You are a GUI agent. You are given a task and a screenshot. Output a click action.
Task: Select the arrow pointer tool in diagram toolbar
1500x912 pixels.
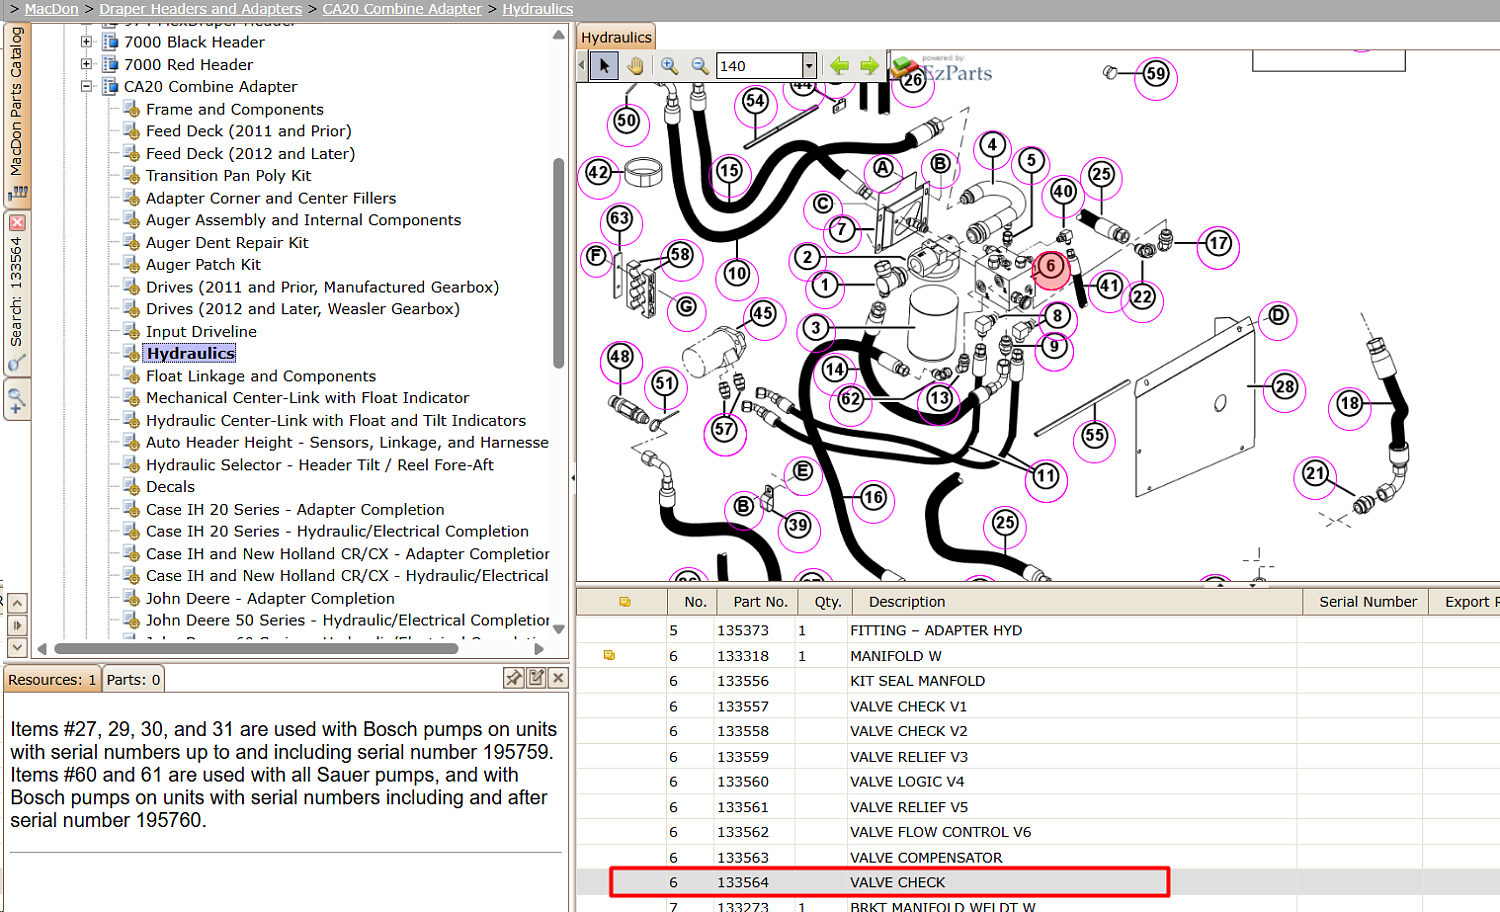tap(604, 66)
